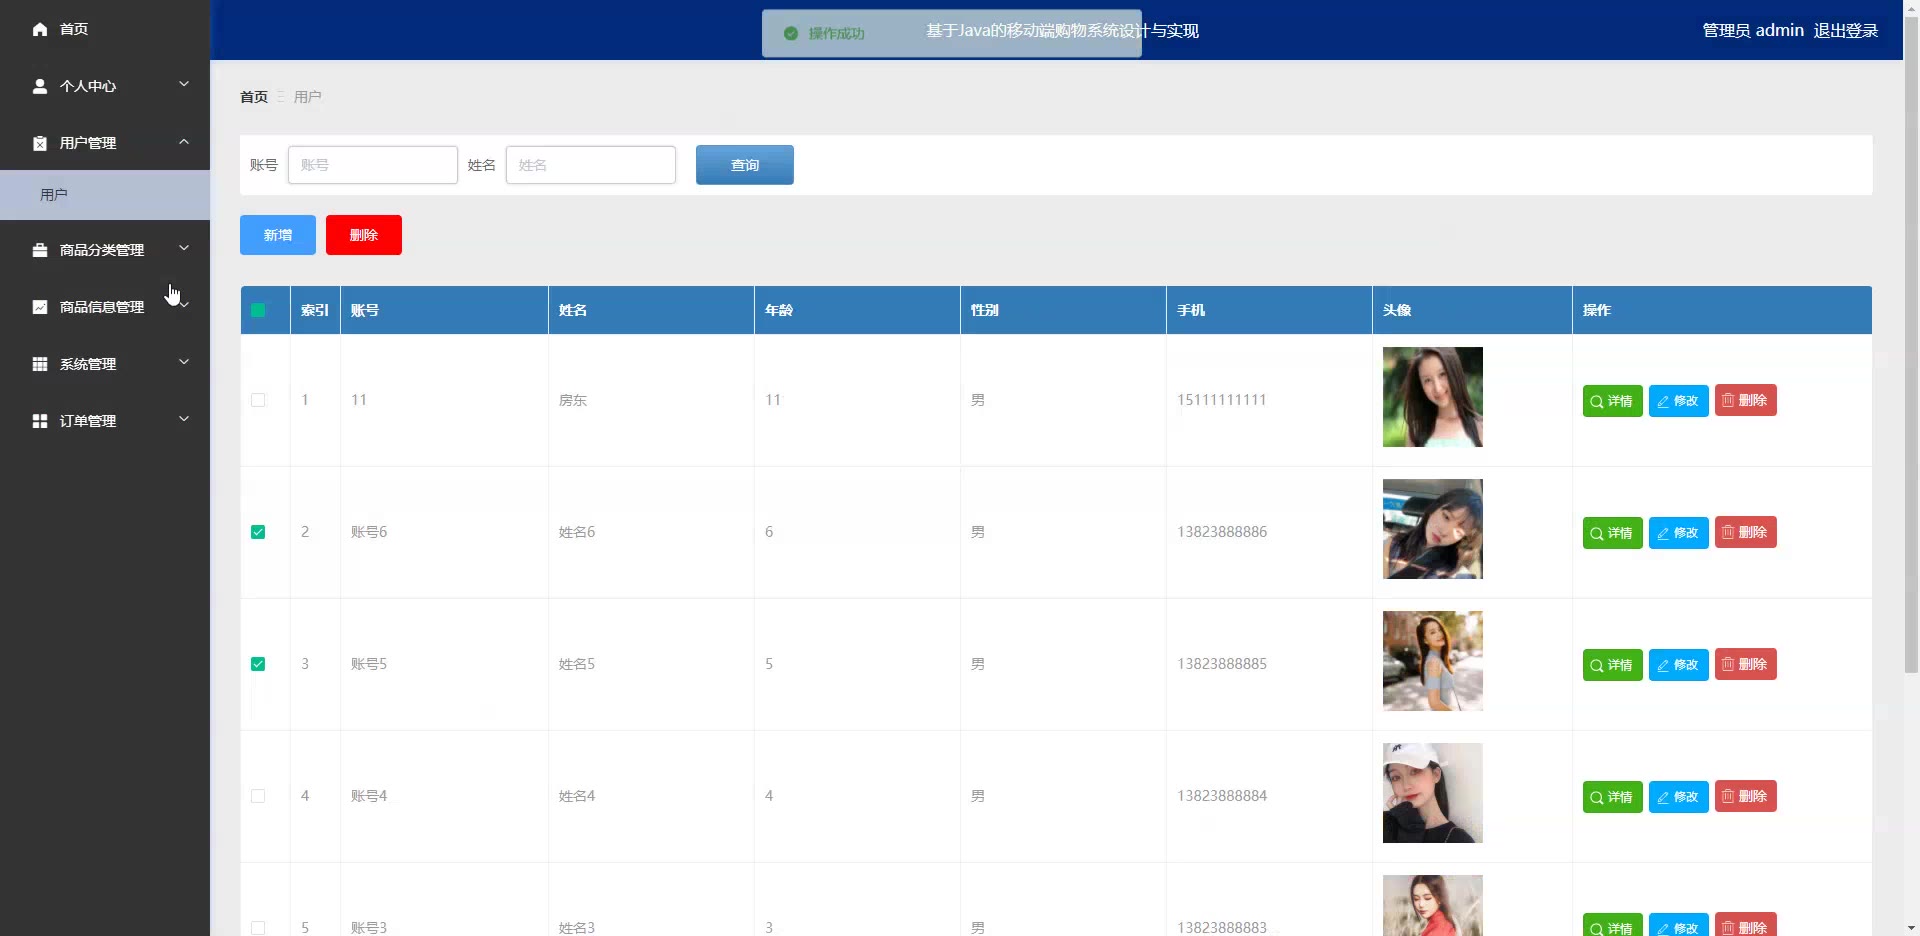Image resolution: width=1920 pixels, height=936 pixels.
Task: Click 退出登录 to log out
Action: [1846, 31]
